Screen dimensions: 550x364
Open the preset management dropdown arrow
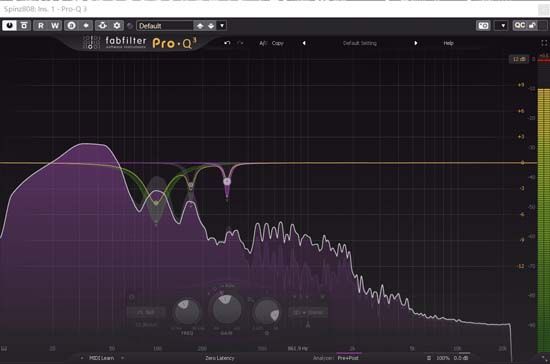pyautogui.click(x=222, y=26)
